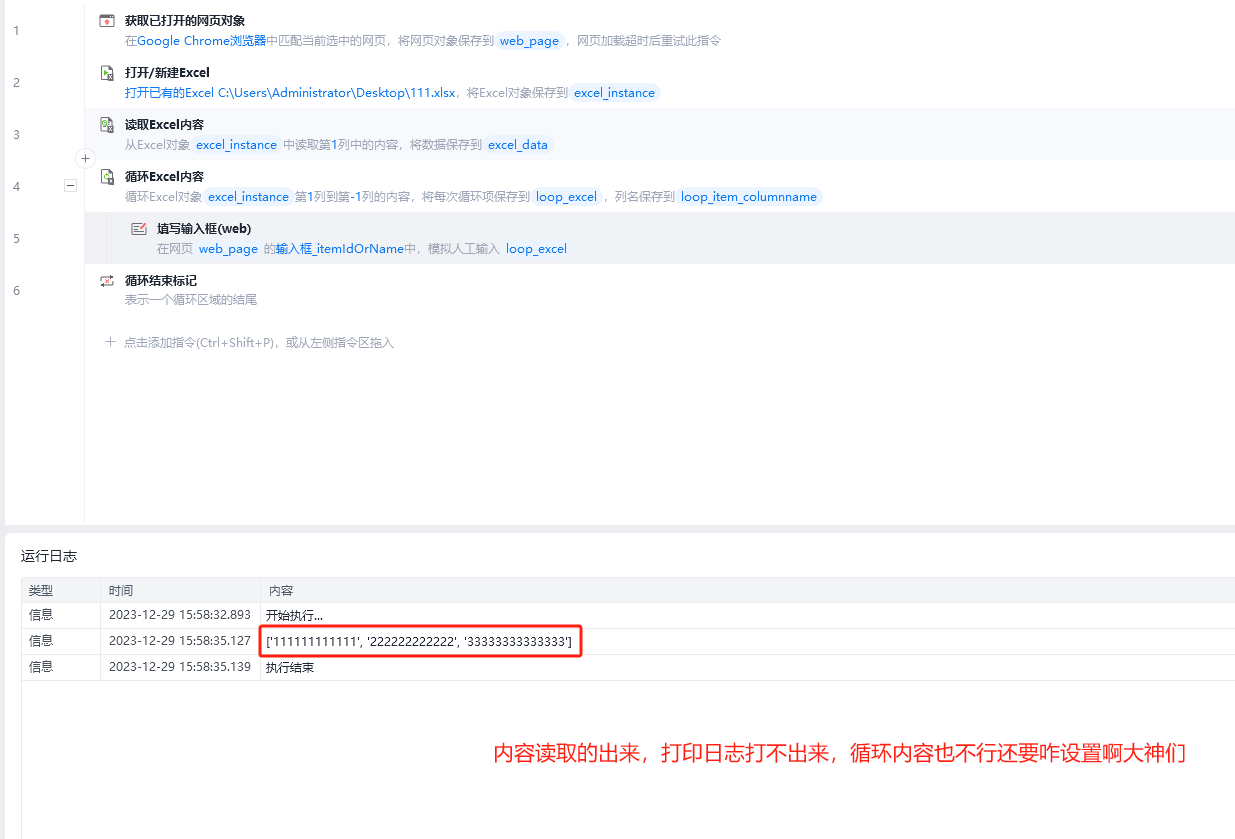Image resolution: width=1235 pixels, height=839 pixels.
Task: Click line number 3 in the gutter
Action: [x=16, y=135]
